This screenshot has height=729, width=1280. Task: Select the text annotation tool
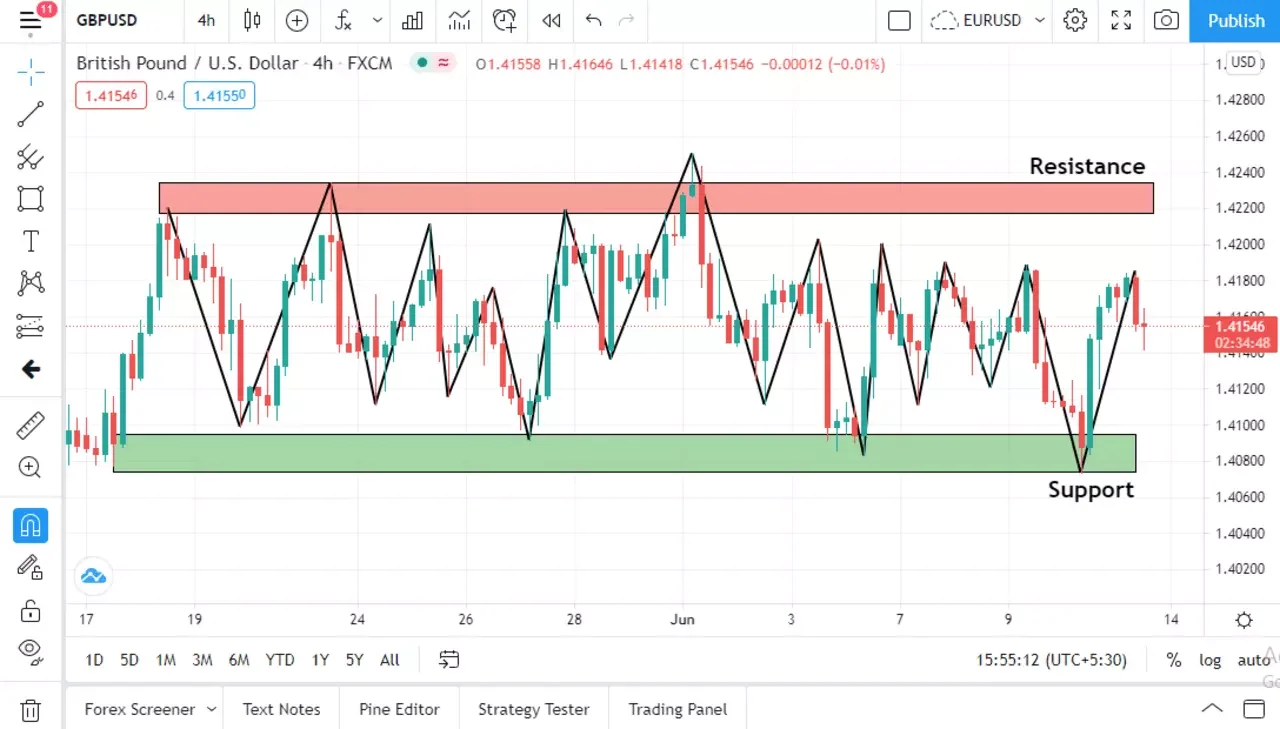point(31,241)
